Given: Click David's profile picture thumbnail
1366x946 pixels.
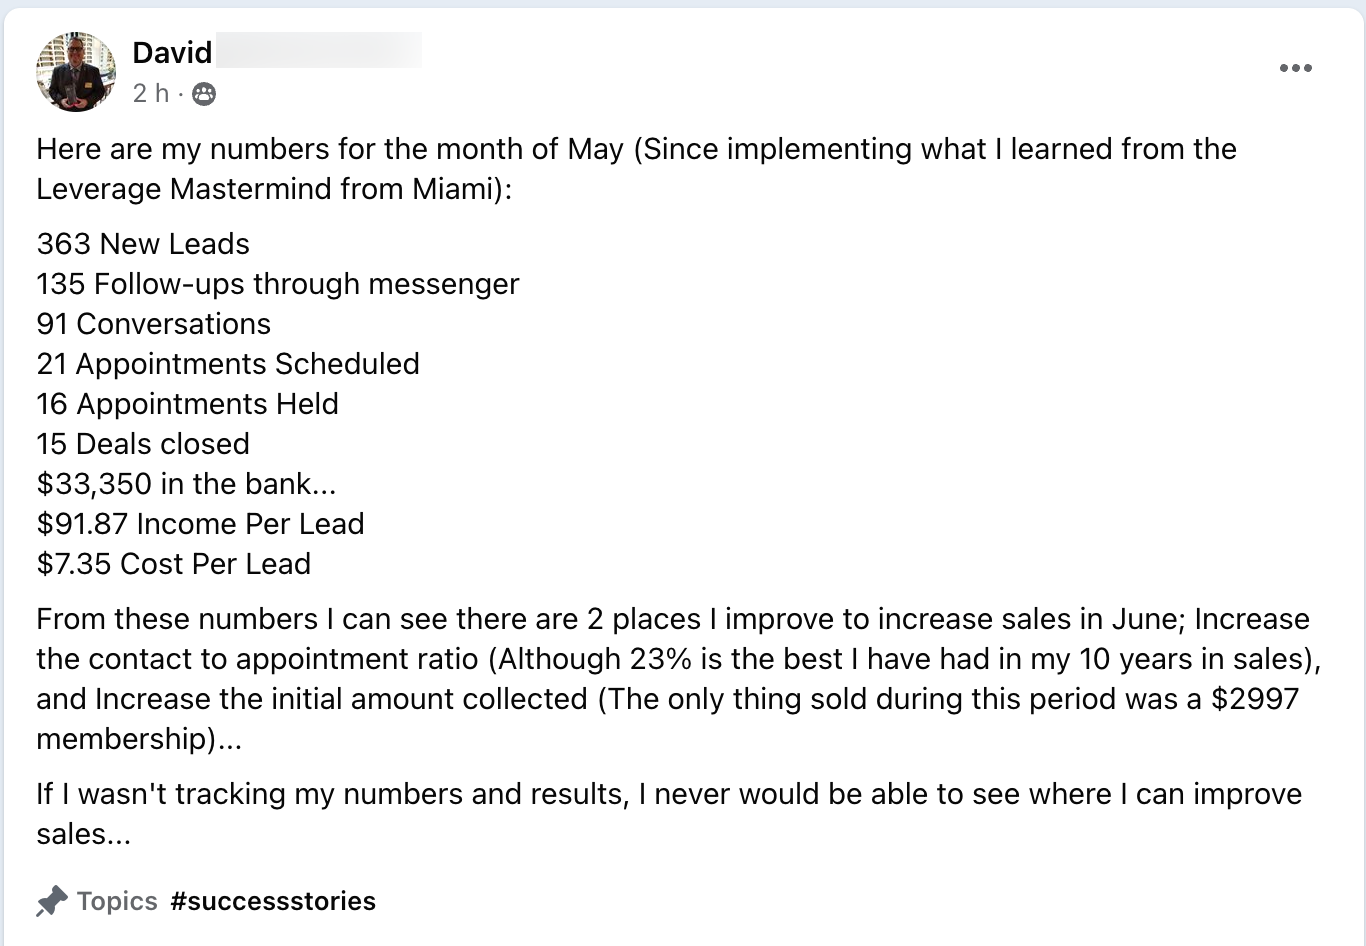Looking at the screenshot, I should click(76, 71).
